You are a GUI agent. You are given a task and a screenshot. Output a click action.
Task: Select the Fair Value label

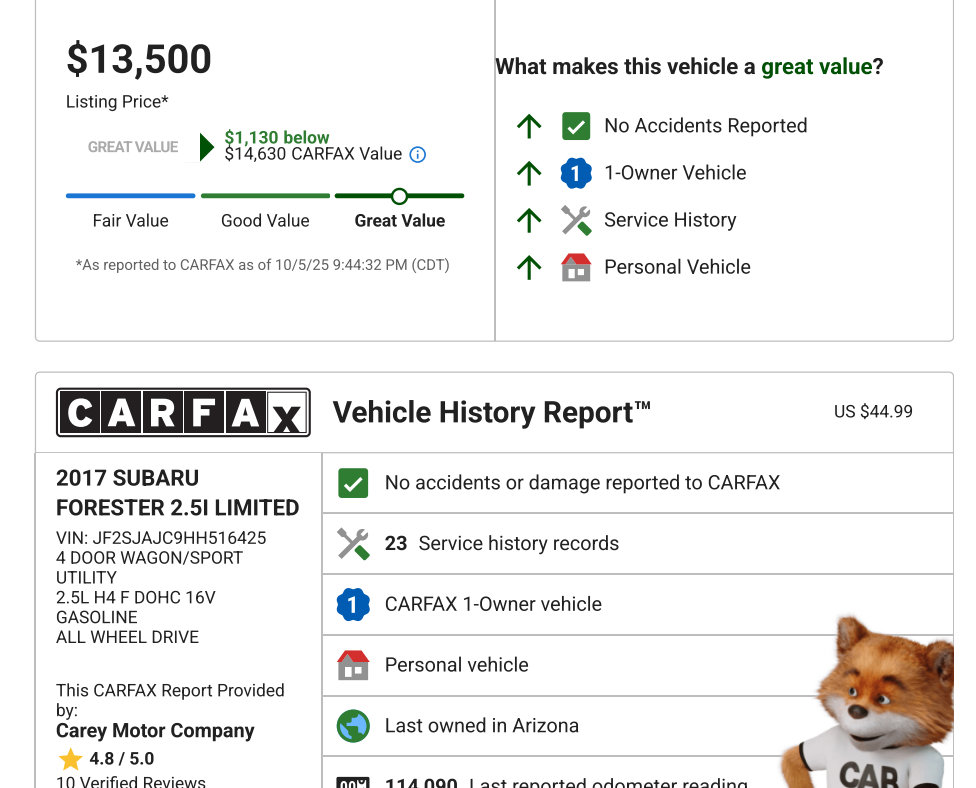(x=130, y=221)
